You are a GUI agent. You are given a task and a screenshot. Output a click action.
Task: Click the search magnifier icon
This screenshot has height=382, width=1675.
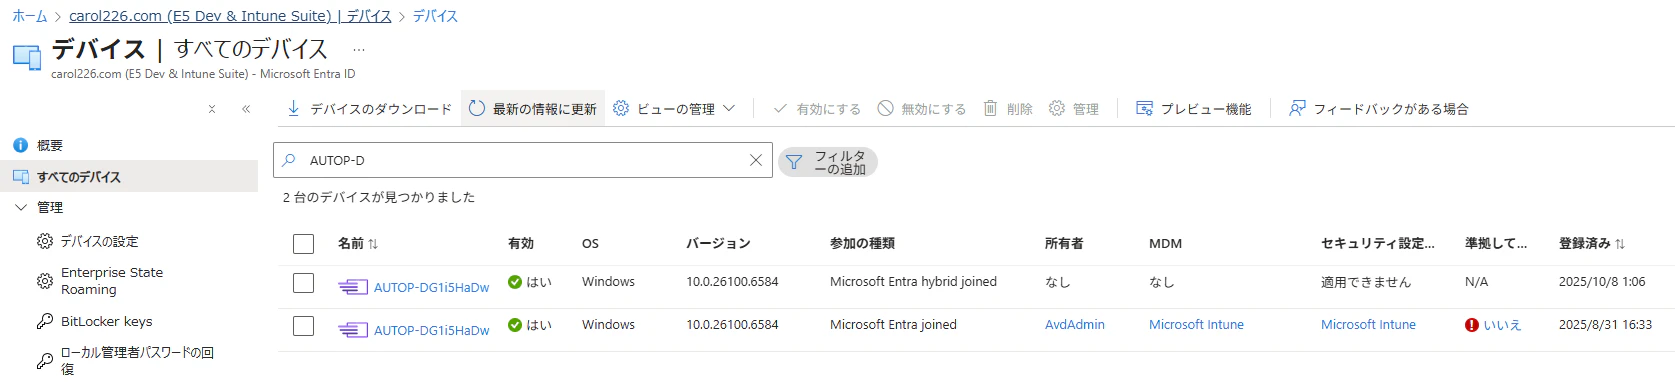pyautogui.click(x=290, y=160)
